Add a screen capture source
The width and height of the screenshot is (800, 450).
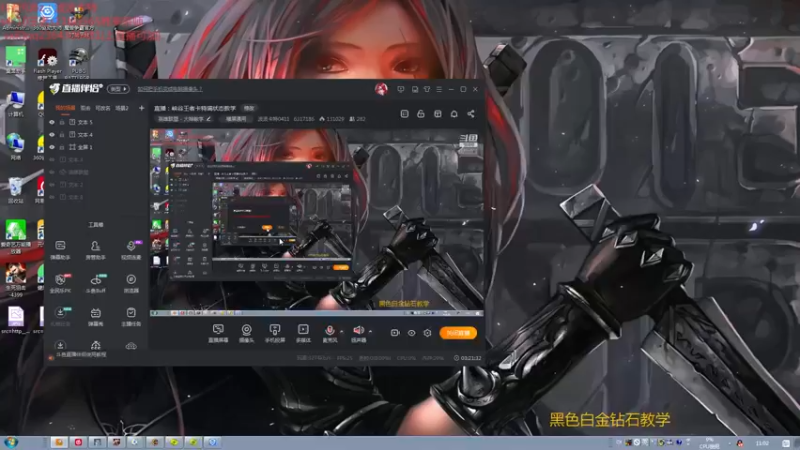coord(218,333)
